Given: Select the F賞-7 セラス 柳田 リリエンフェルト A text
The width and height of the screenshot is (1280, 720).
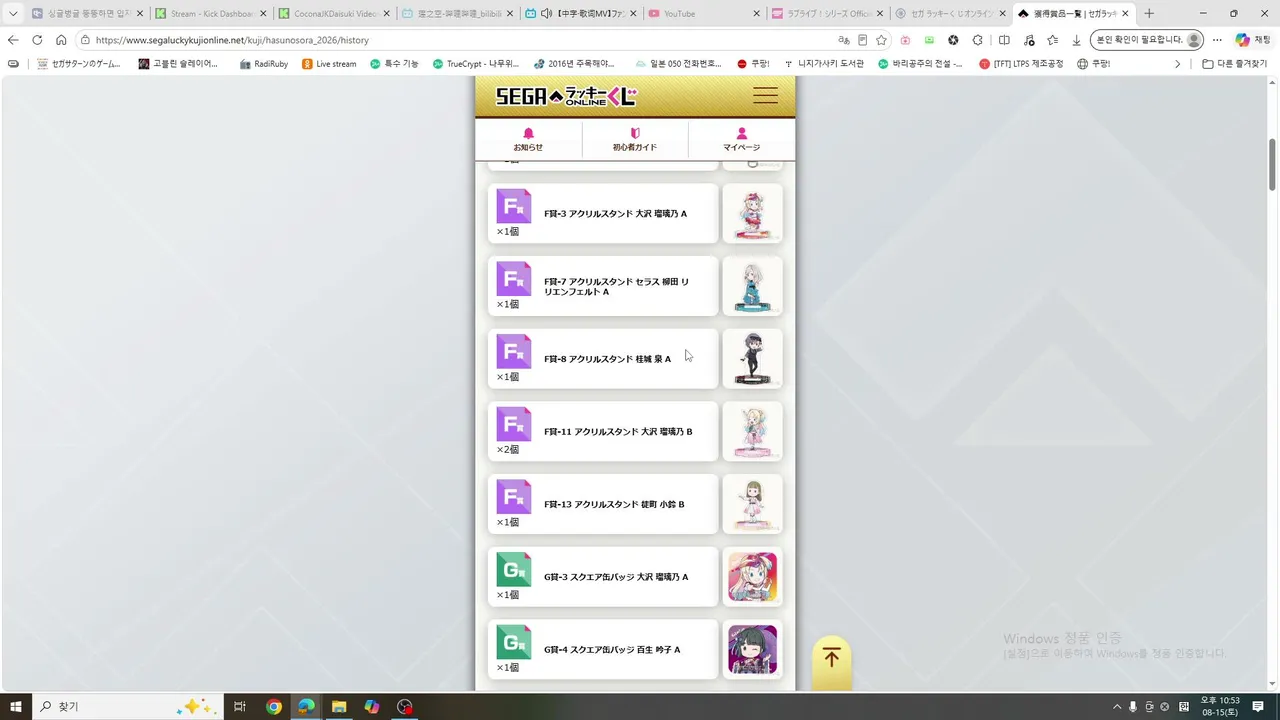Looking at the screenshot, I should 616,287.
